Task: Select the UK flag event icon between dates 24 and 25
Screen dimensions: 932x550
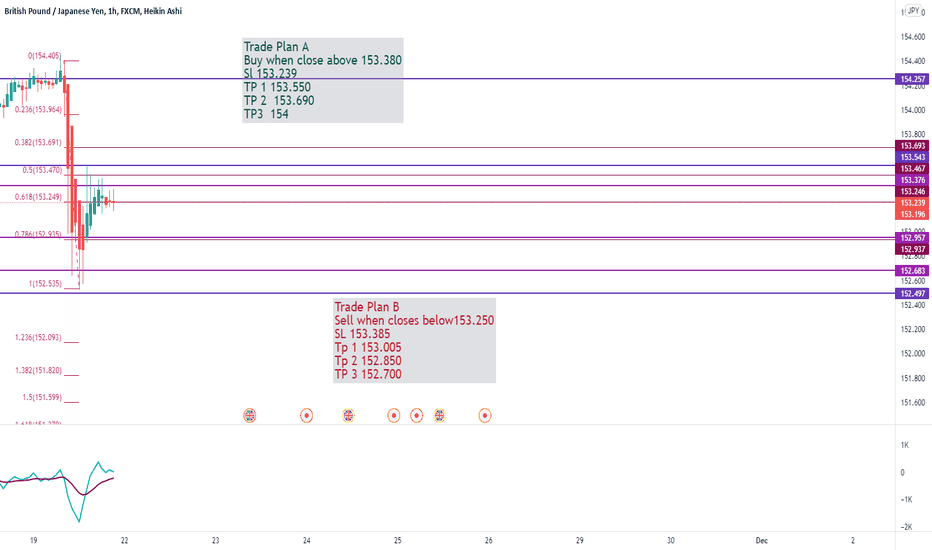Action: tap(348, 416)
